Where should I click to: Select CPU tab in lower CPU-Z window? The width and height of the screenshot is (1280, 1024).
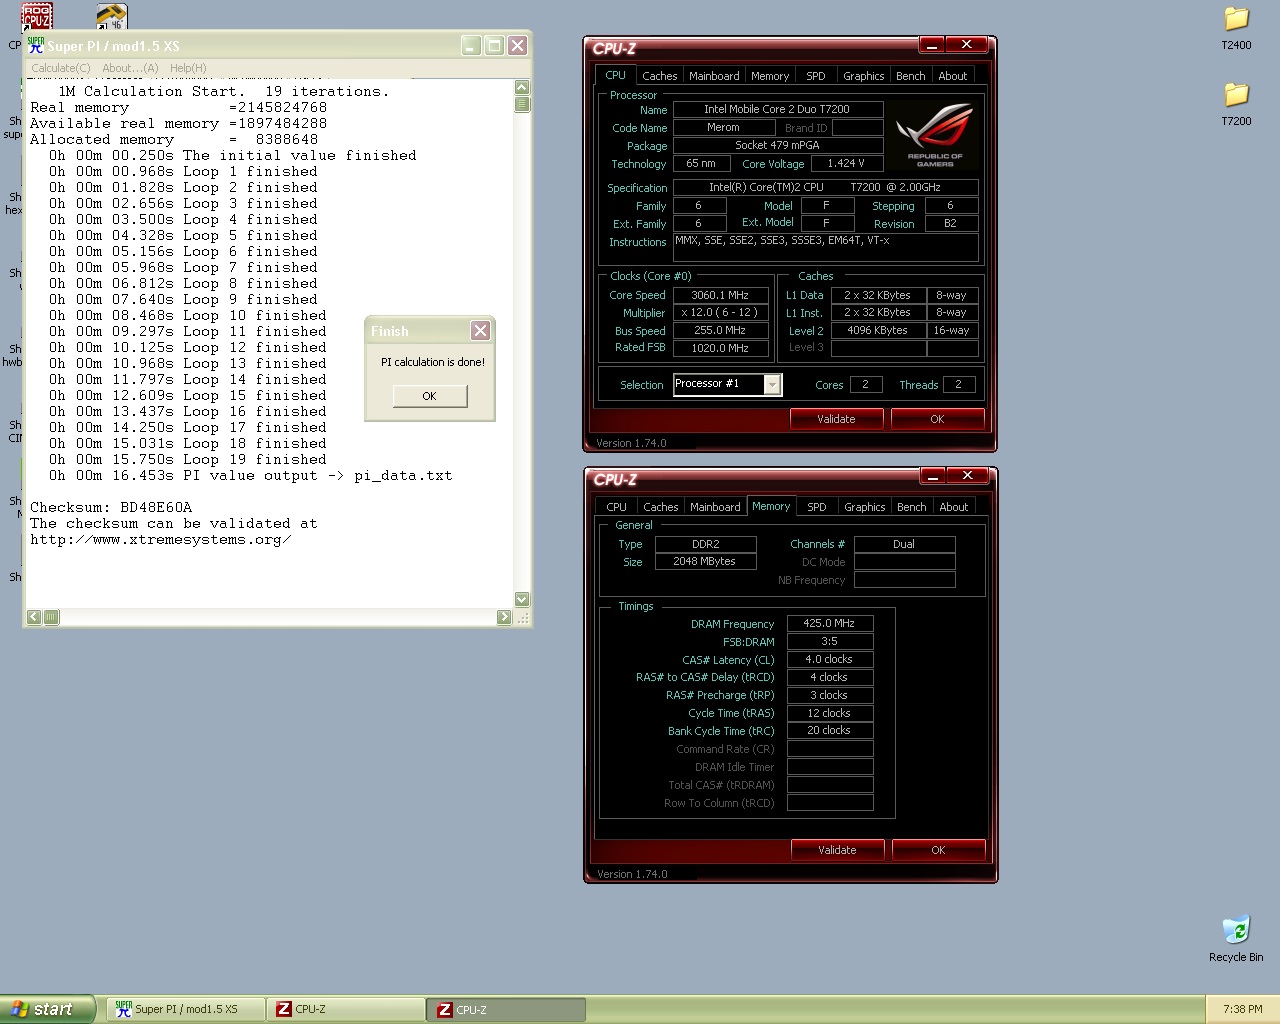pyautogui.click(x=616, y=507)
